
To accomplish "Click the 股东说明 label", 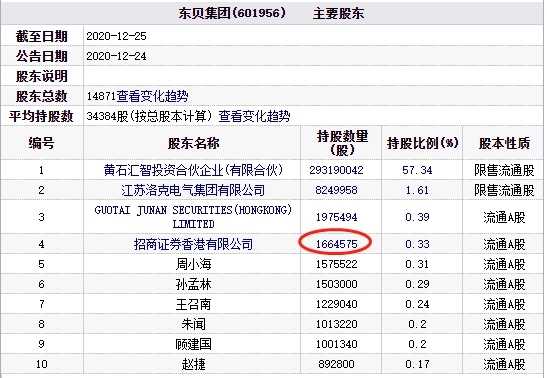I will coord(42,76).
